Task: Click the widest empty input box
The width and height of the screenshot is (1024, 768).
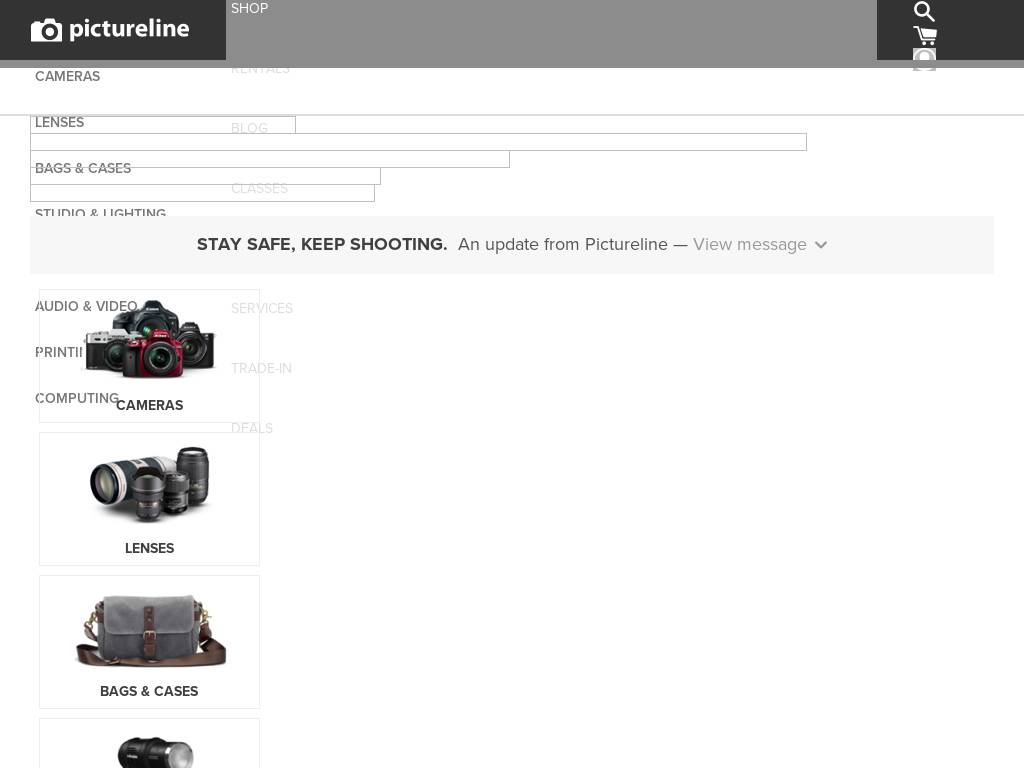Action: point(418,142)
